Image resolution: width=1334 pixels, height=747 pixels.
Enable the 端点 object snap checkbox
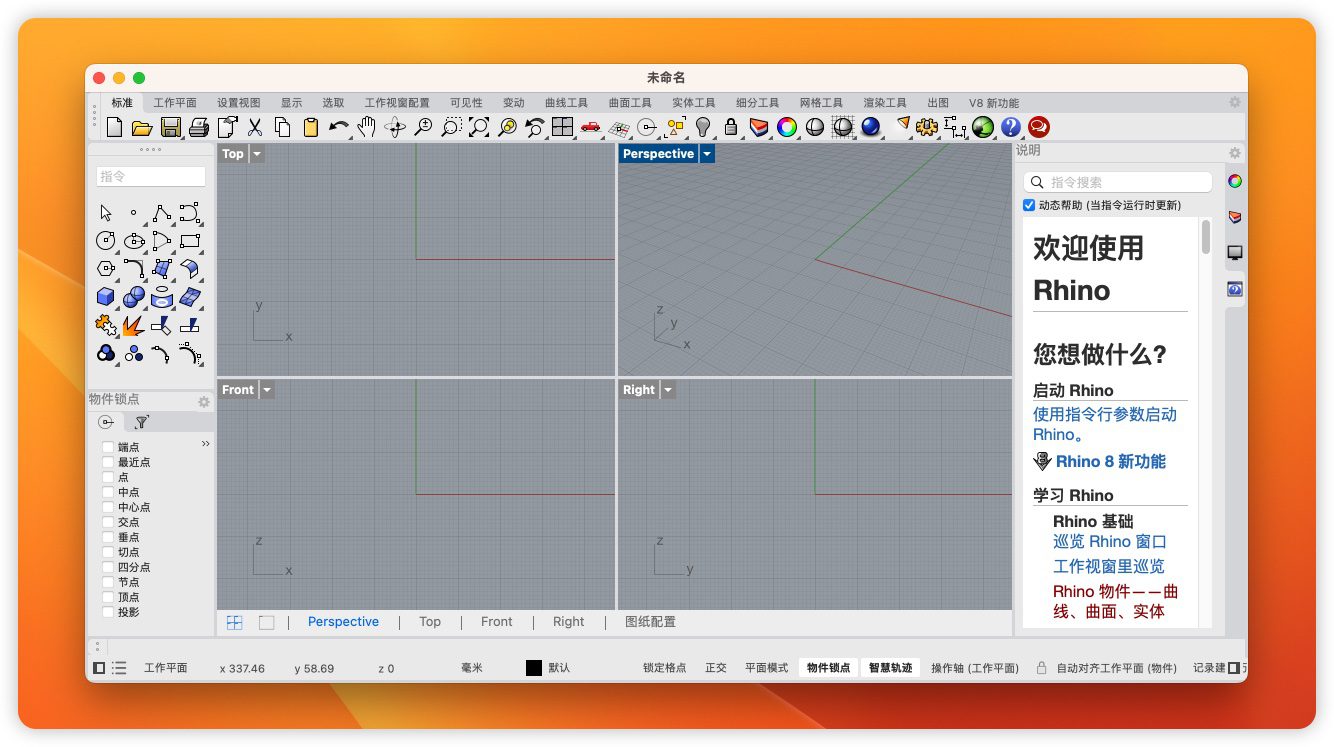point(109,447)
